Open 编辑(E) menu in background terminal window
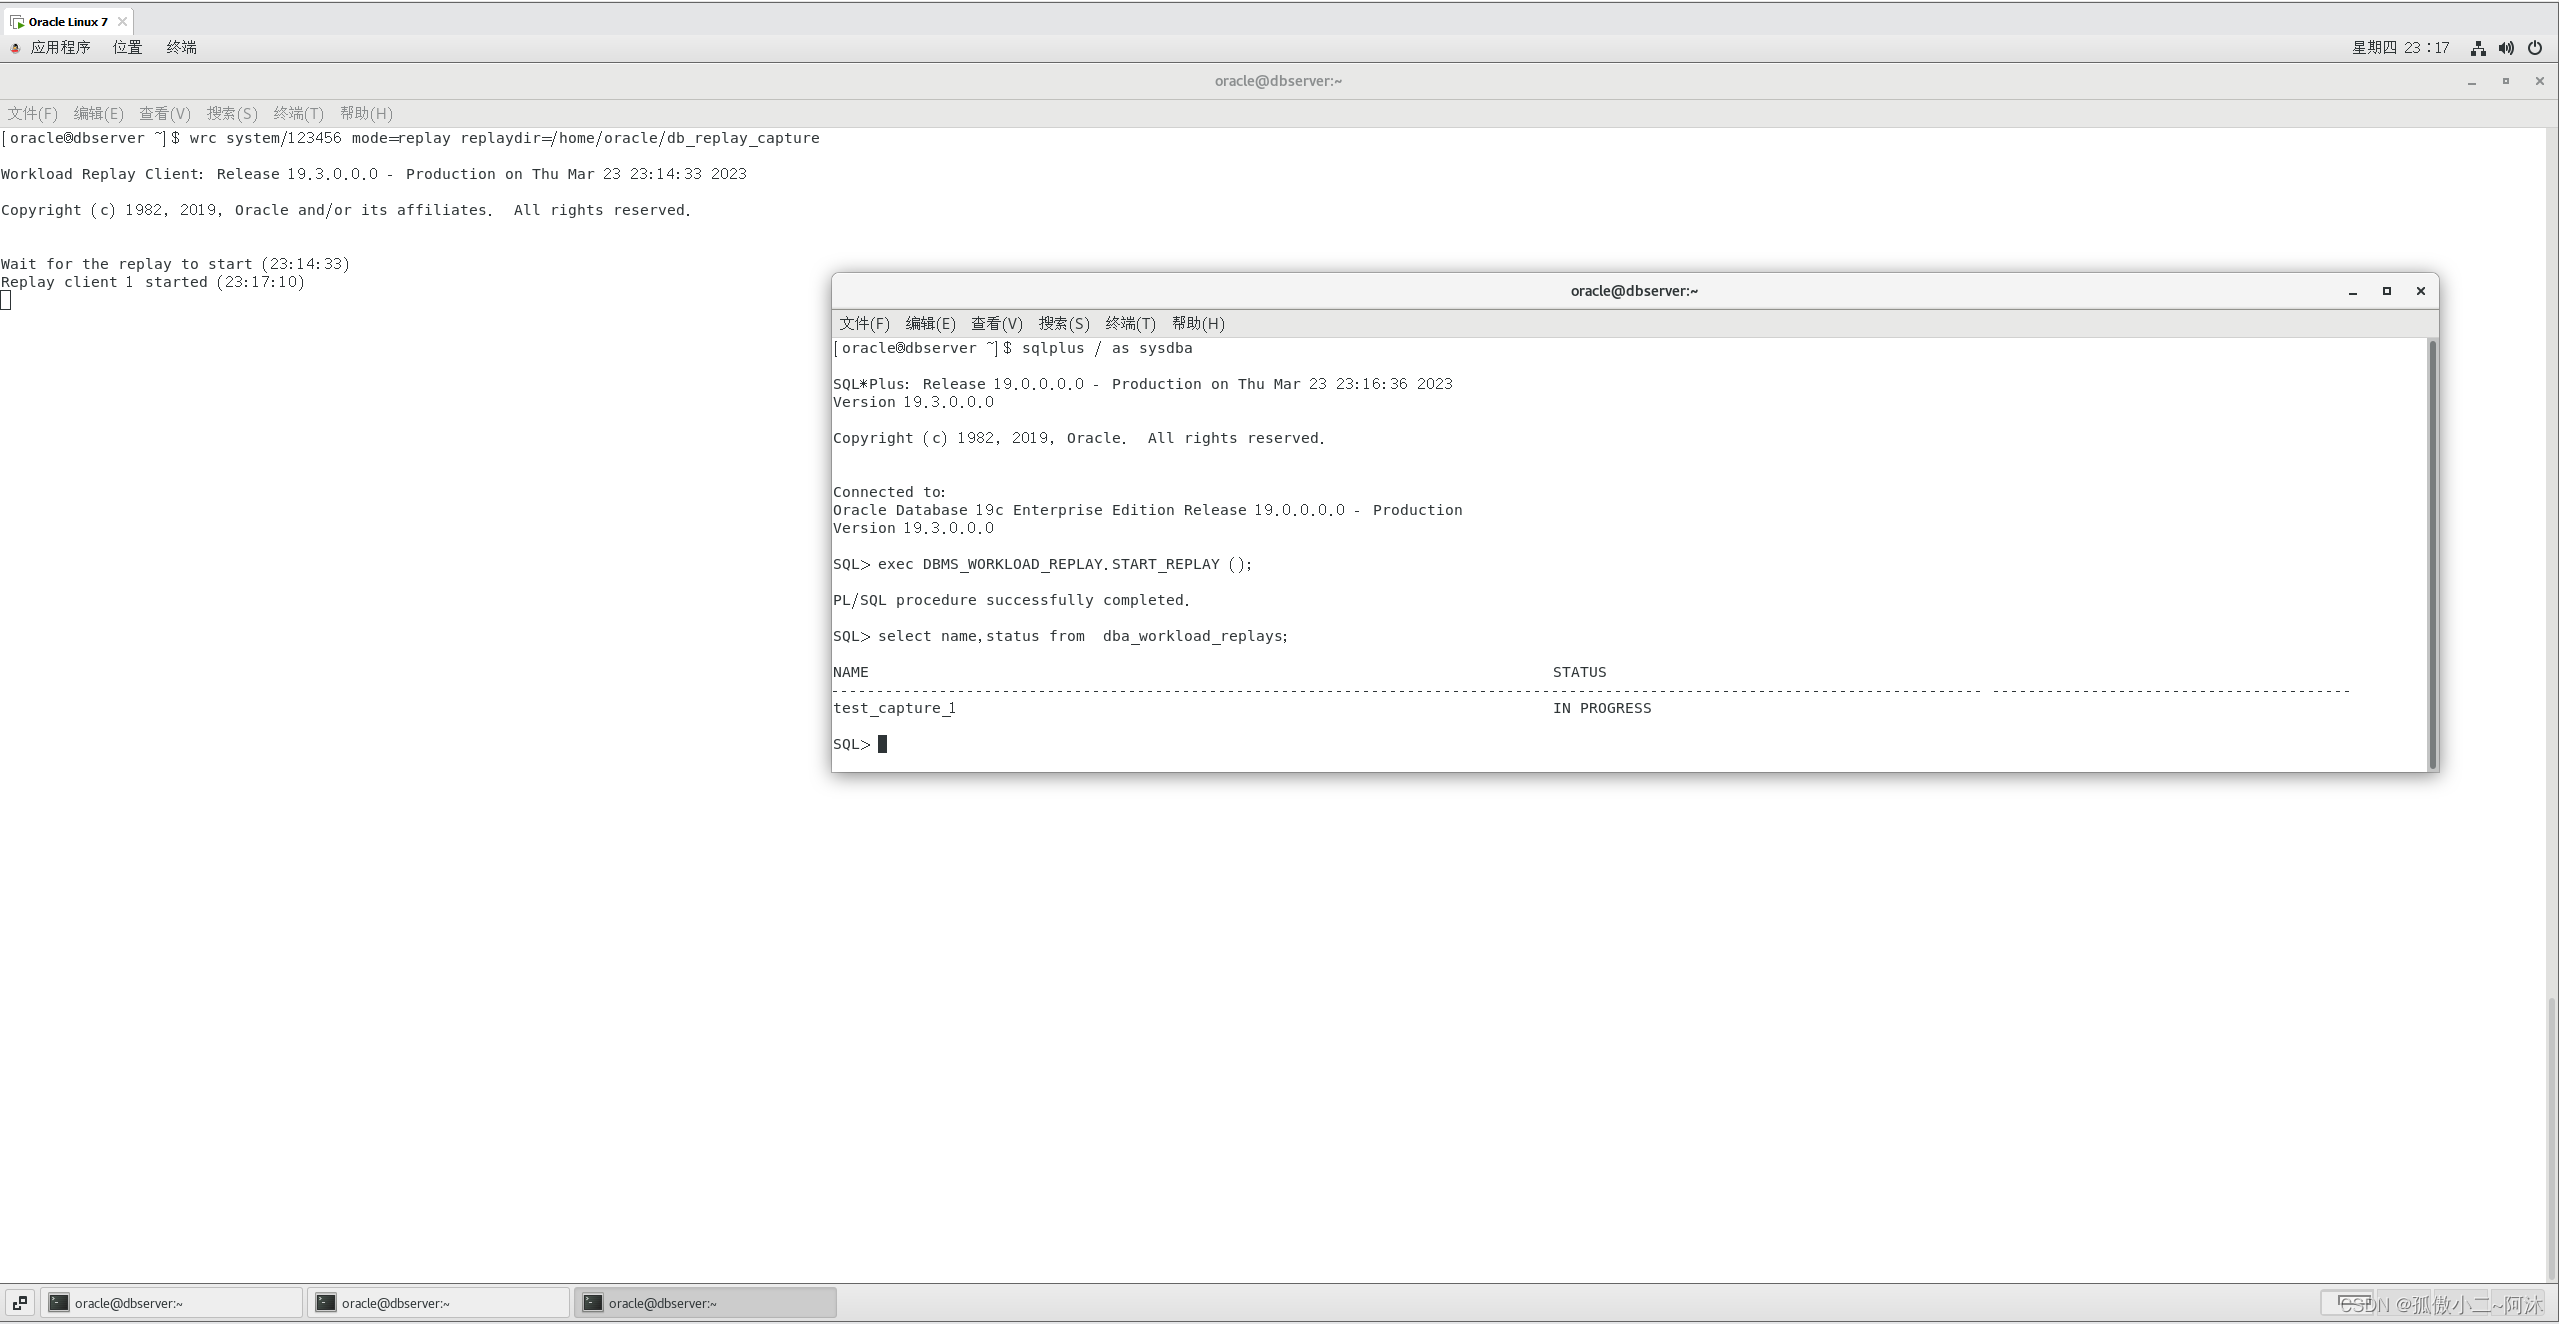Screen dimensions: 2559x1324 [x=98, y=113]
